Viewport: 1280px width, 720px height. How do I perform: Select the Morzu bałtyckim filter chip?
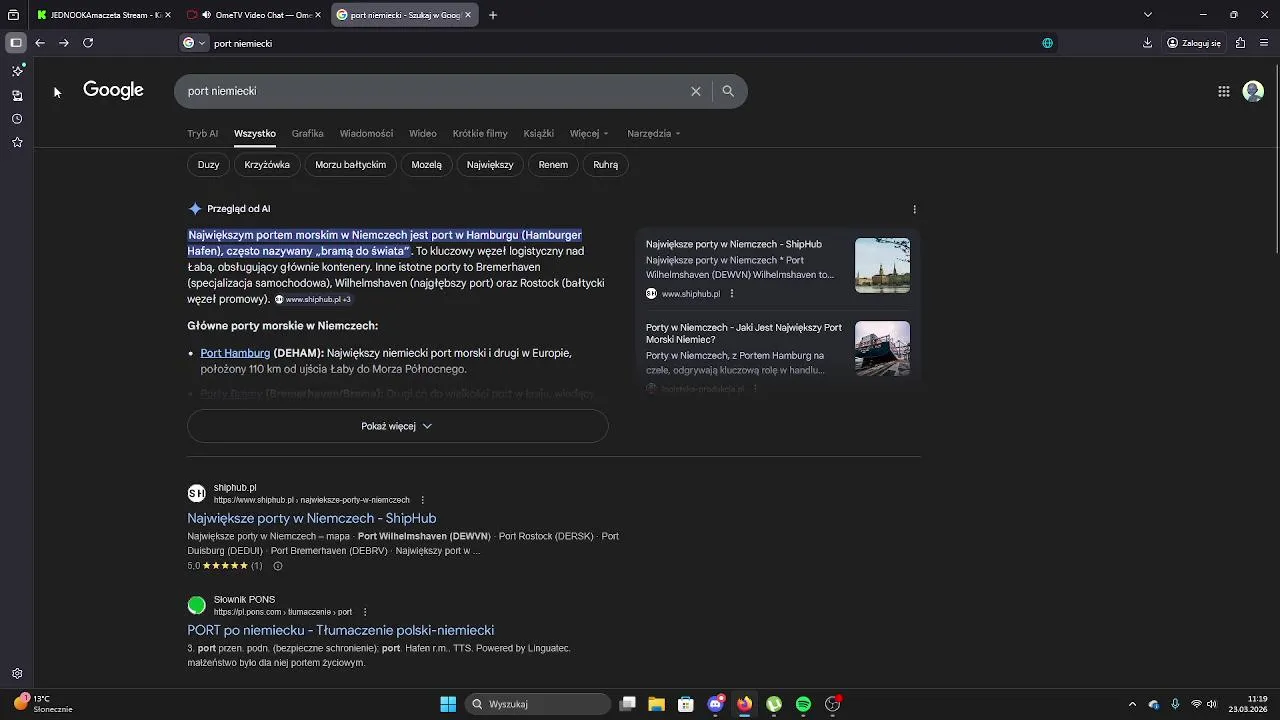pos(350,165)
